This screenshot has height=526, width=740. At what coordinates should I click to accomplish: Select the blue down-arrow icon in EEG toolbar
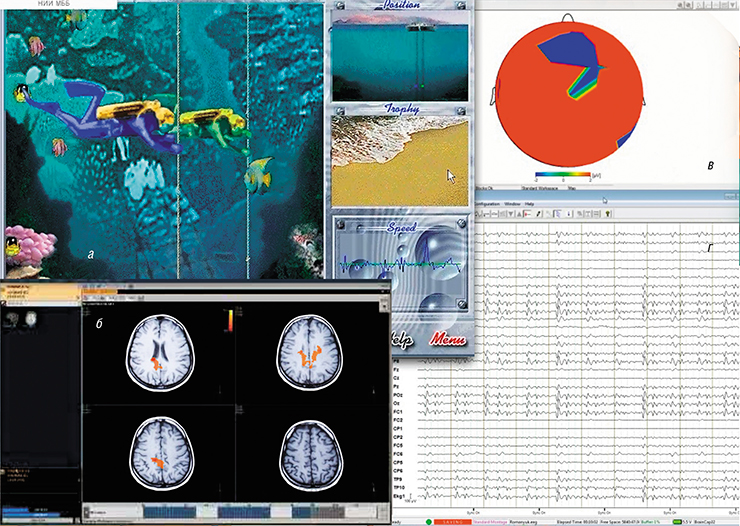pyautogui.click(x=569, y=214)
